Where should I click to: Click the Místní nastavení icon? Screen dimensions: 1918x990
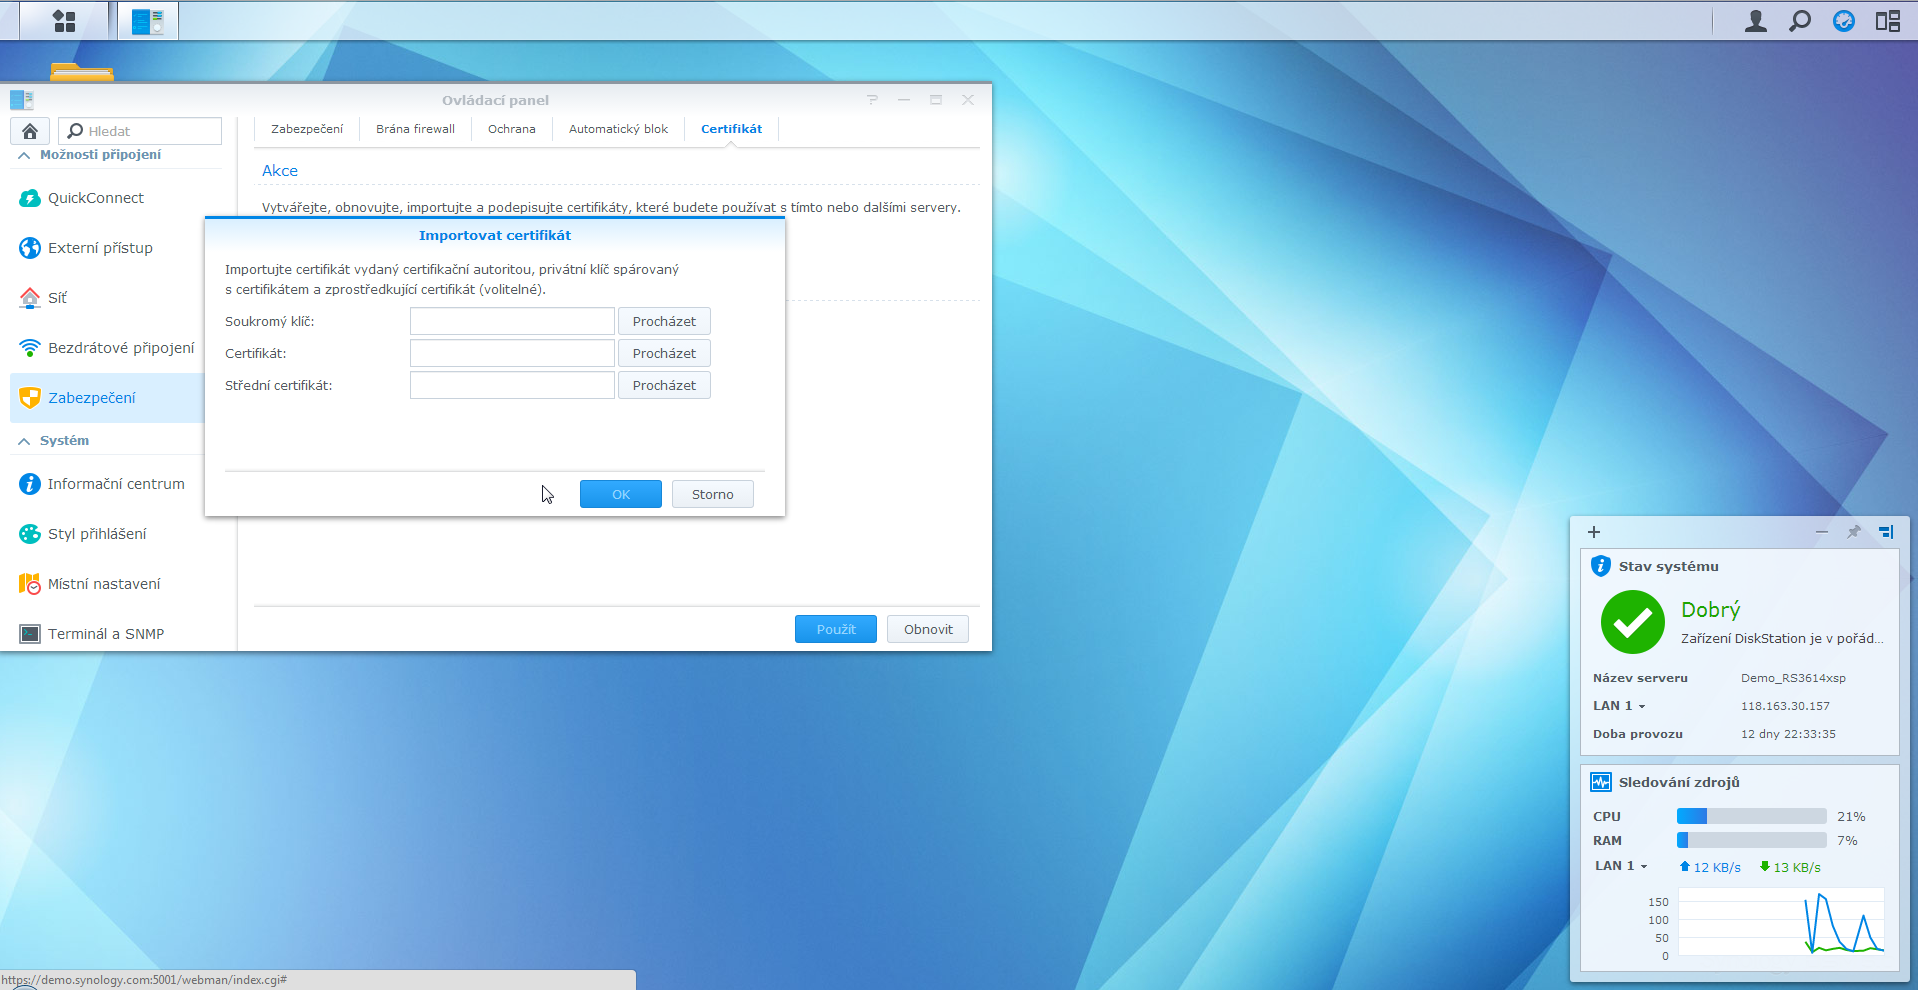pyautogui.click(x=30, y=584)
